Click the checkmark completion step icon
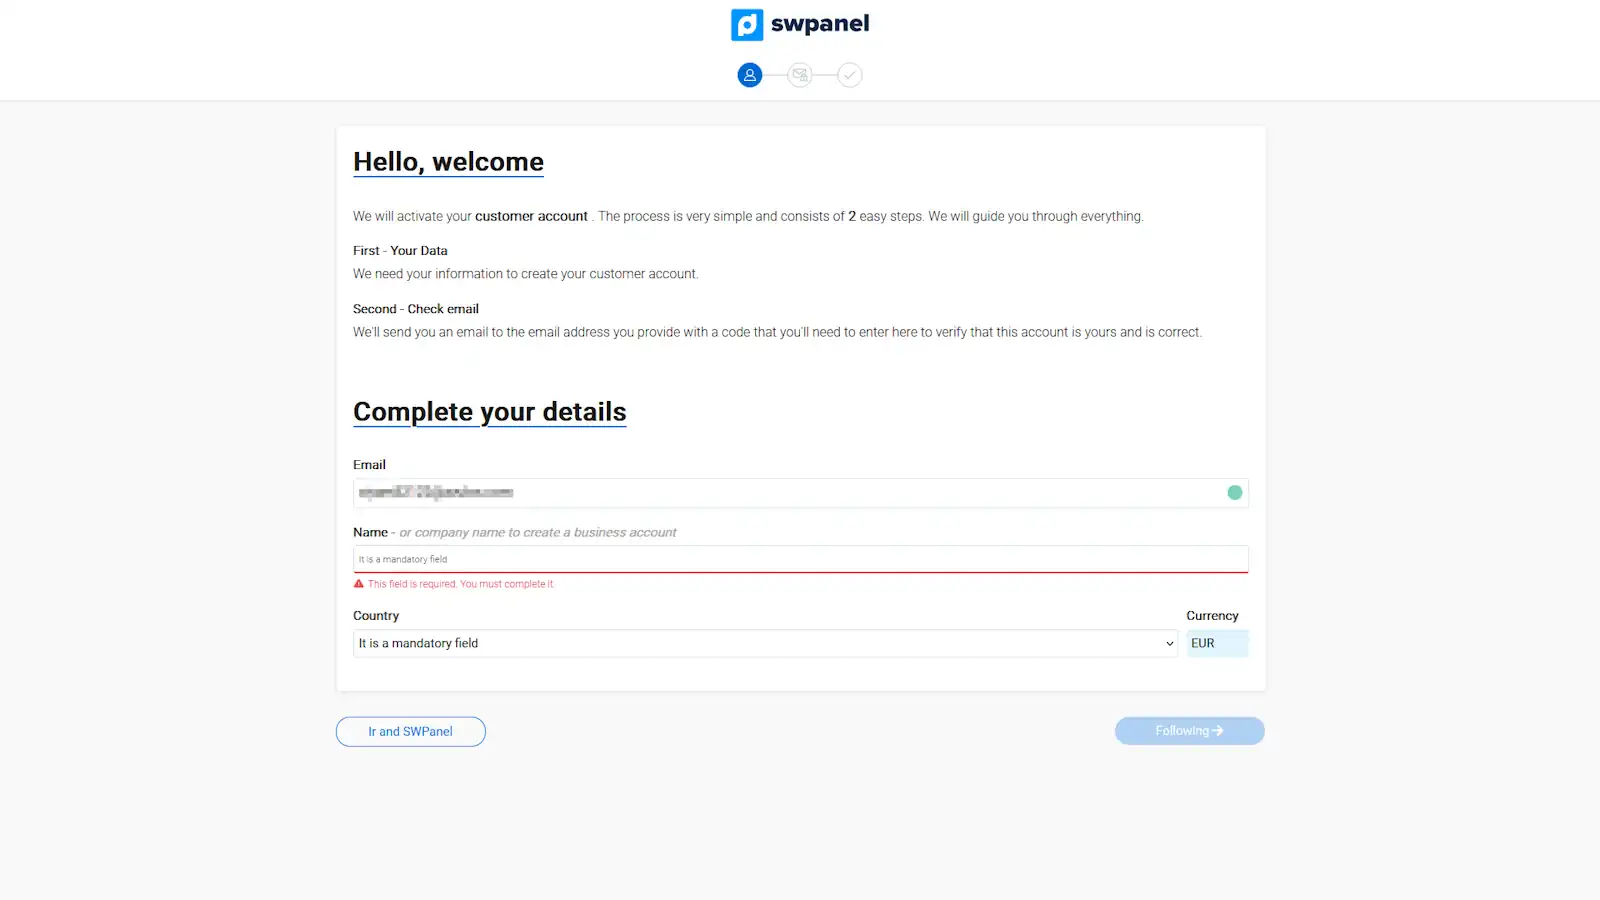Viewport: 1600px width, 900px height. pyautogui.click(x=850, y=75)
